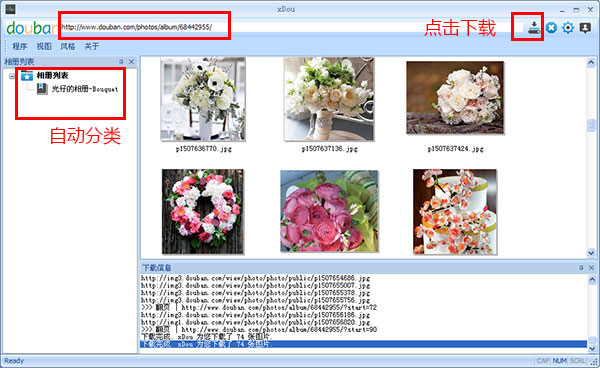This screenshot has width=600, height=368.
Task: Click the SCRL indicator in status bar
Action: (577, 361)
